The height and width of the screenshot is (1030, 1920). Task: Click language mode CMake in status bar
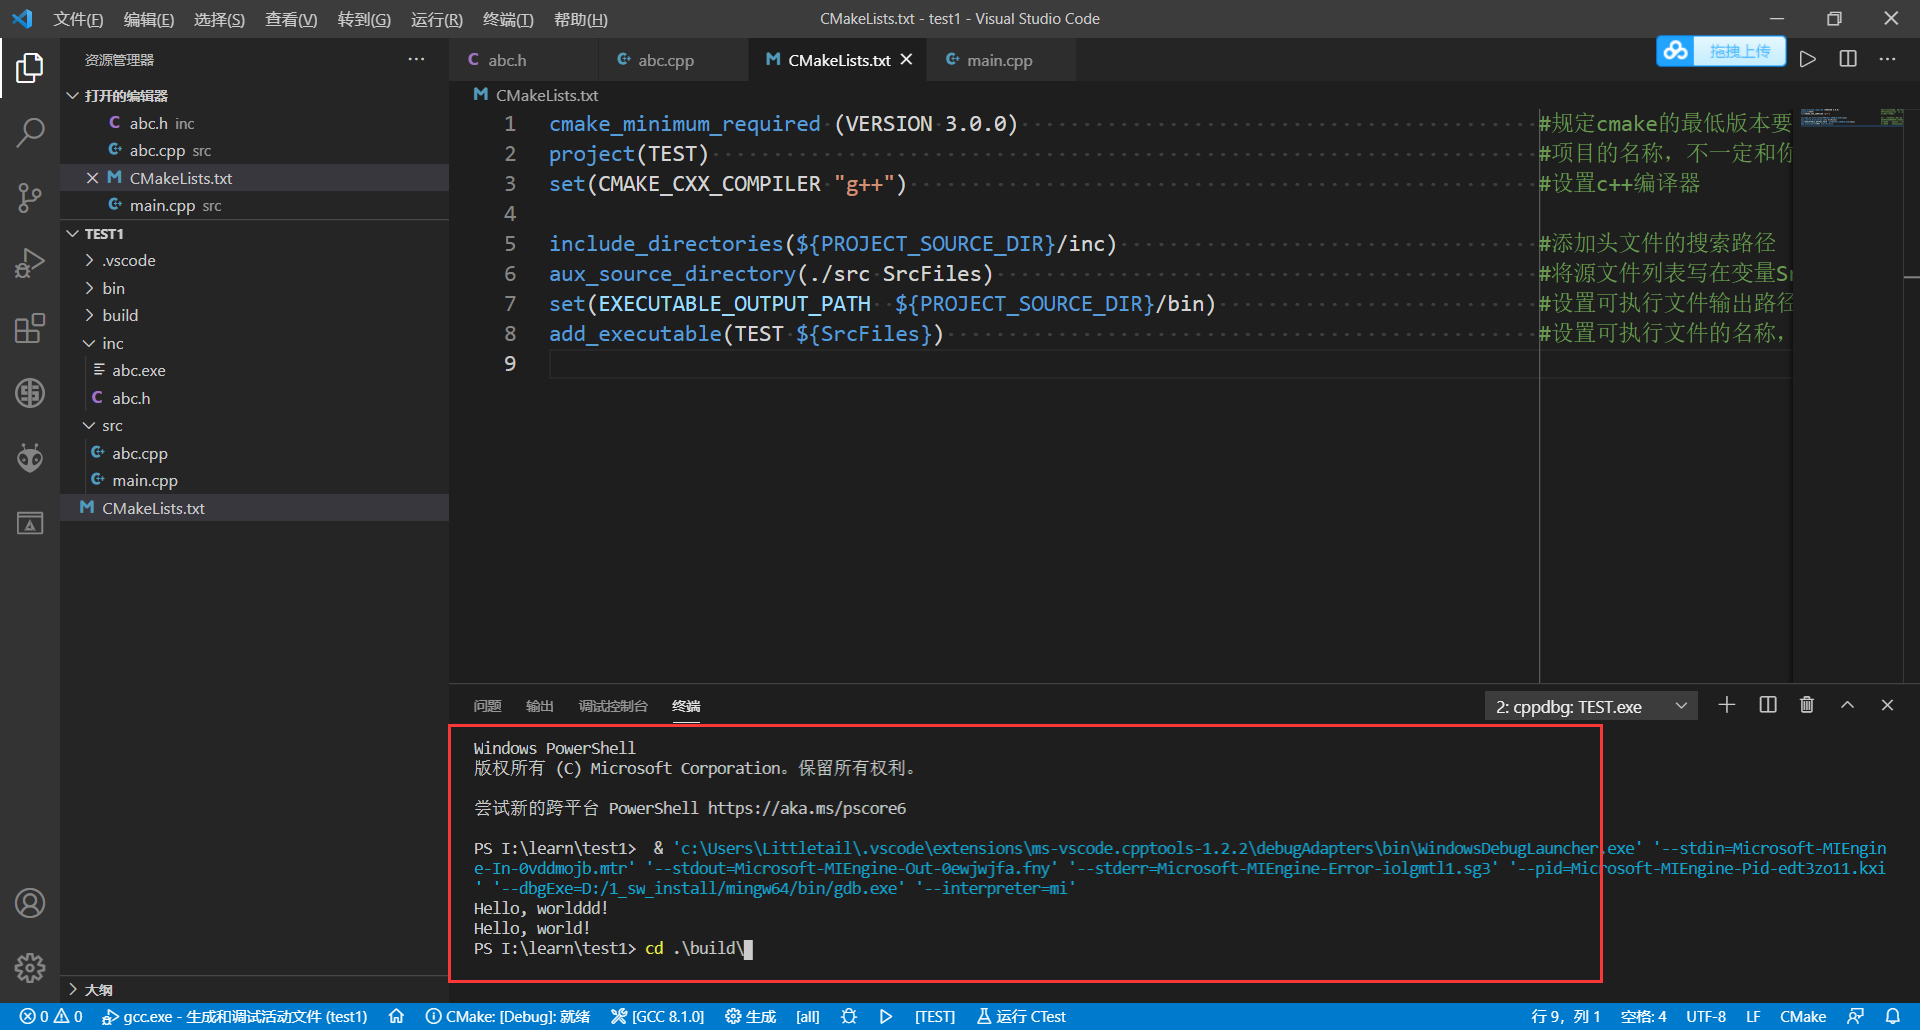click(x=1803, y=1016)
